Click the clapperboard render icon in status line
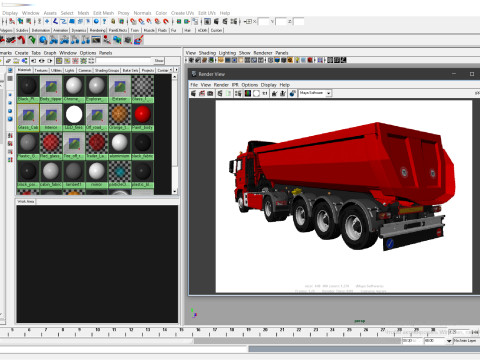 click(x=216, y=21)
